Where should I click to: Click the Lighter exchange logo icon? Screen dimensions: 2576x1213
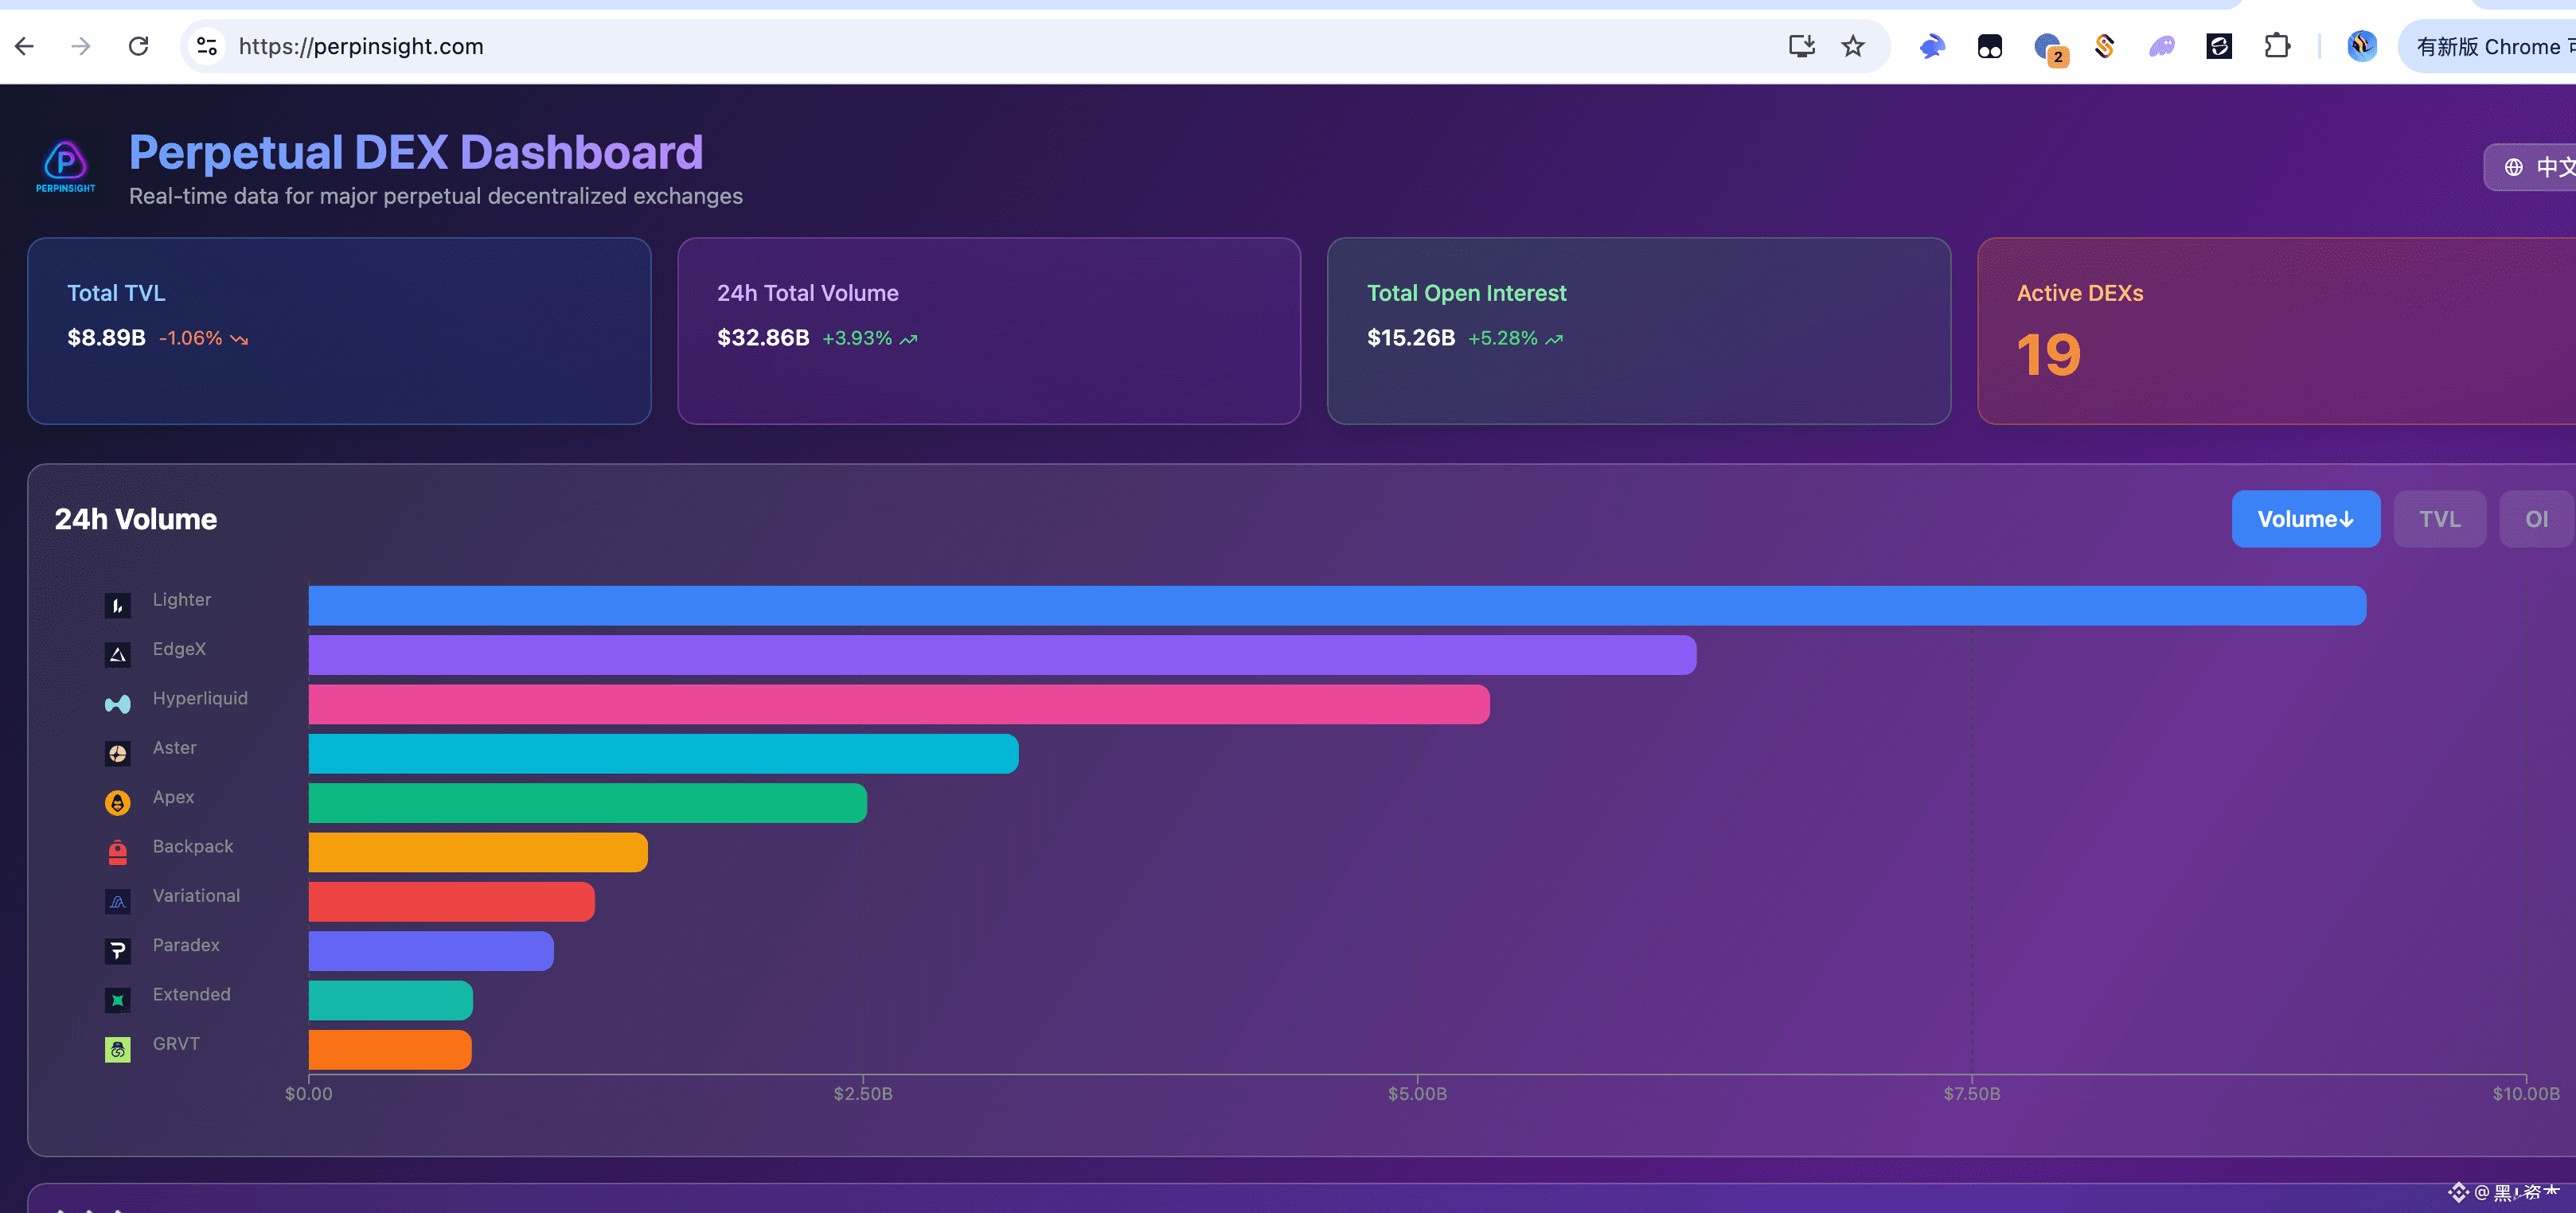point(117,605)
